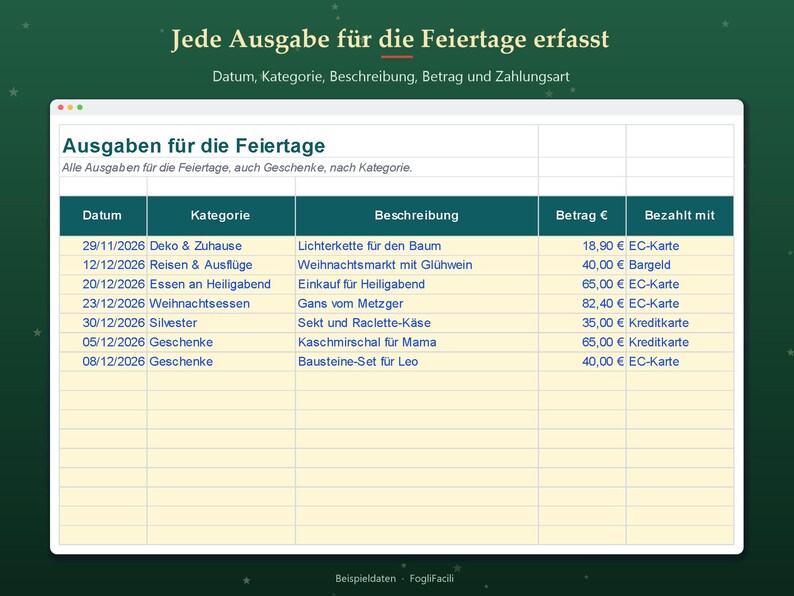
Task: Select date cell 20/12/2026
Action: click(103, 284)
